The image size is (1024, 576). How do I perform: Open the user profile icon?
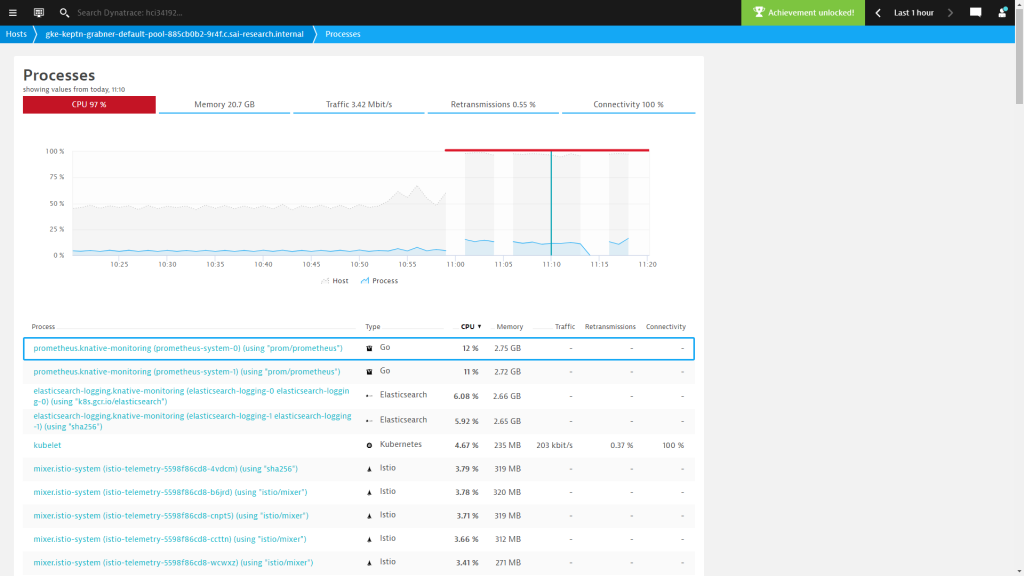pyautogui.click(x=1001, y=13)
